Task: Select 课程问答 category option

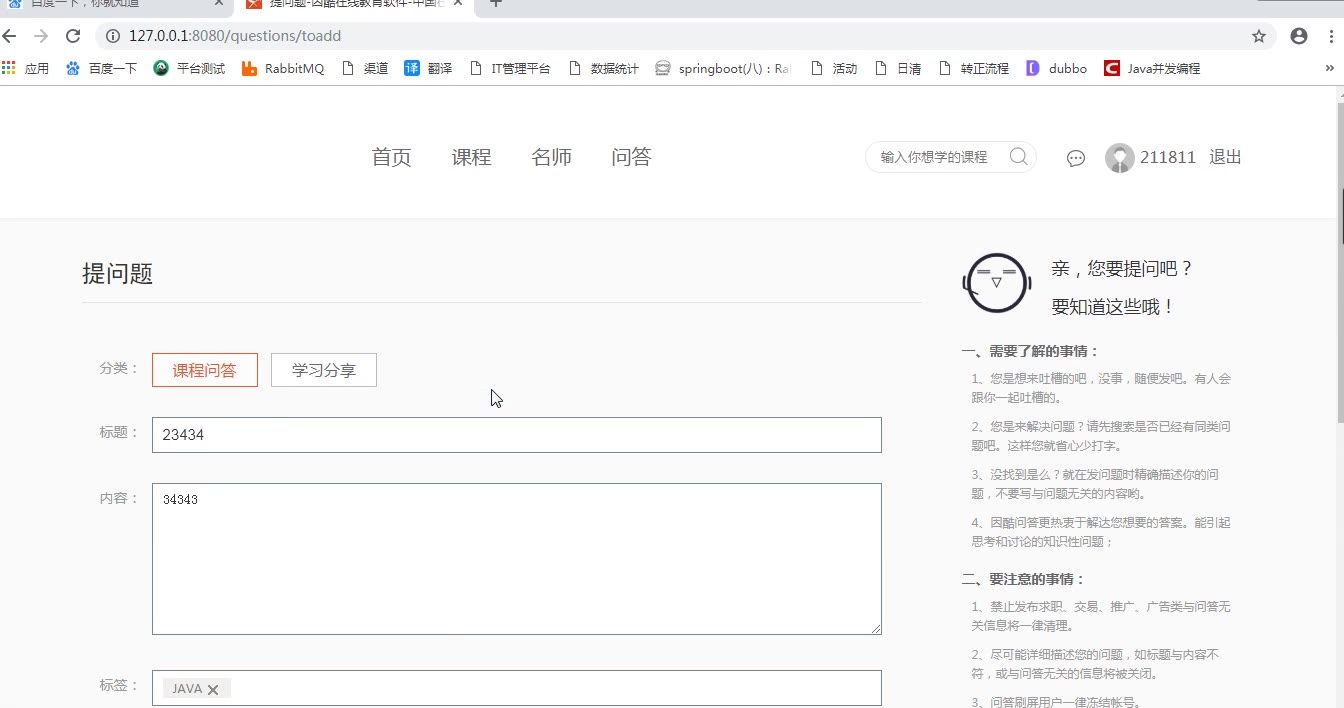Action: pyautogui.click(x=205, y=370)
